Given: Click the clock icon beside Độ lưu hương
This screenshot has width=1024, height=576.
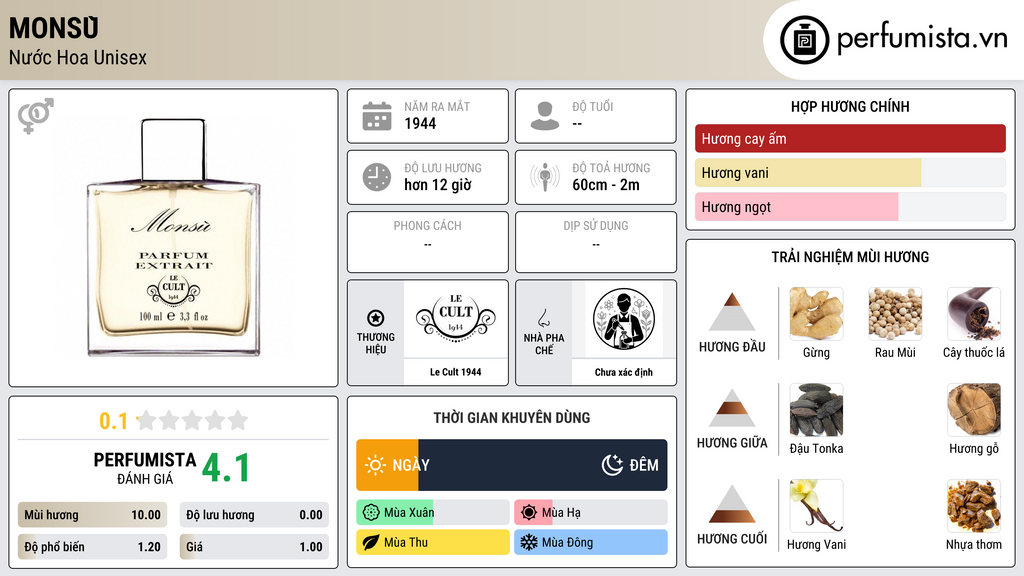Looking at the screenshot, I should pos(377,177).
